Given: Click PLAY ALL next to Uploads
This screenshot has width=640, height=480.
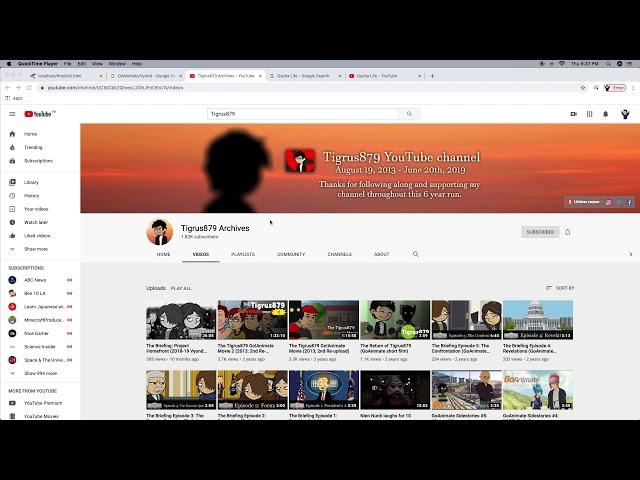Looking at the screenshot, I should (x=181, y=288).
